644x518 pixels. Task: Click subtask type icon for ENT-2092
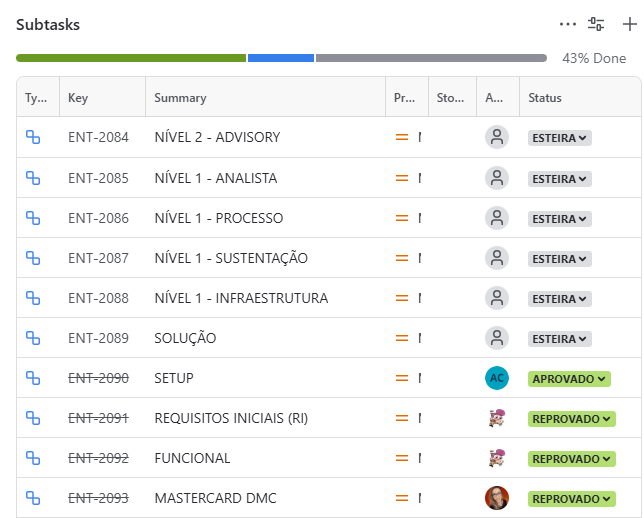pyautogui.click(x=33, y=458)
